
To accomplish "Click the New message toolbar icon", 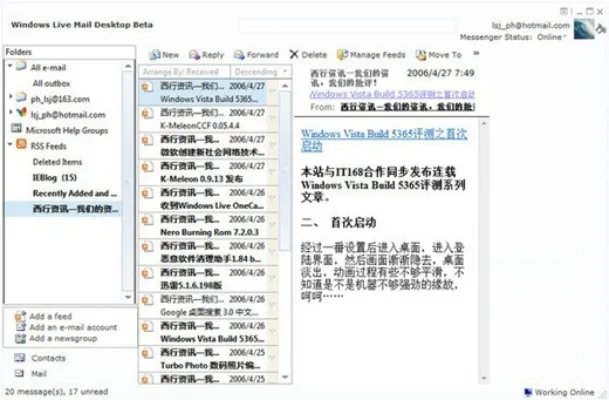I will [x=155, y=55].
